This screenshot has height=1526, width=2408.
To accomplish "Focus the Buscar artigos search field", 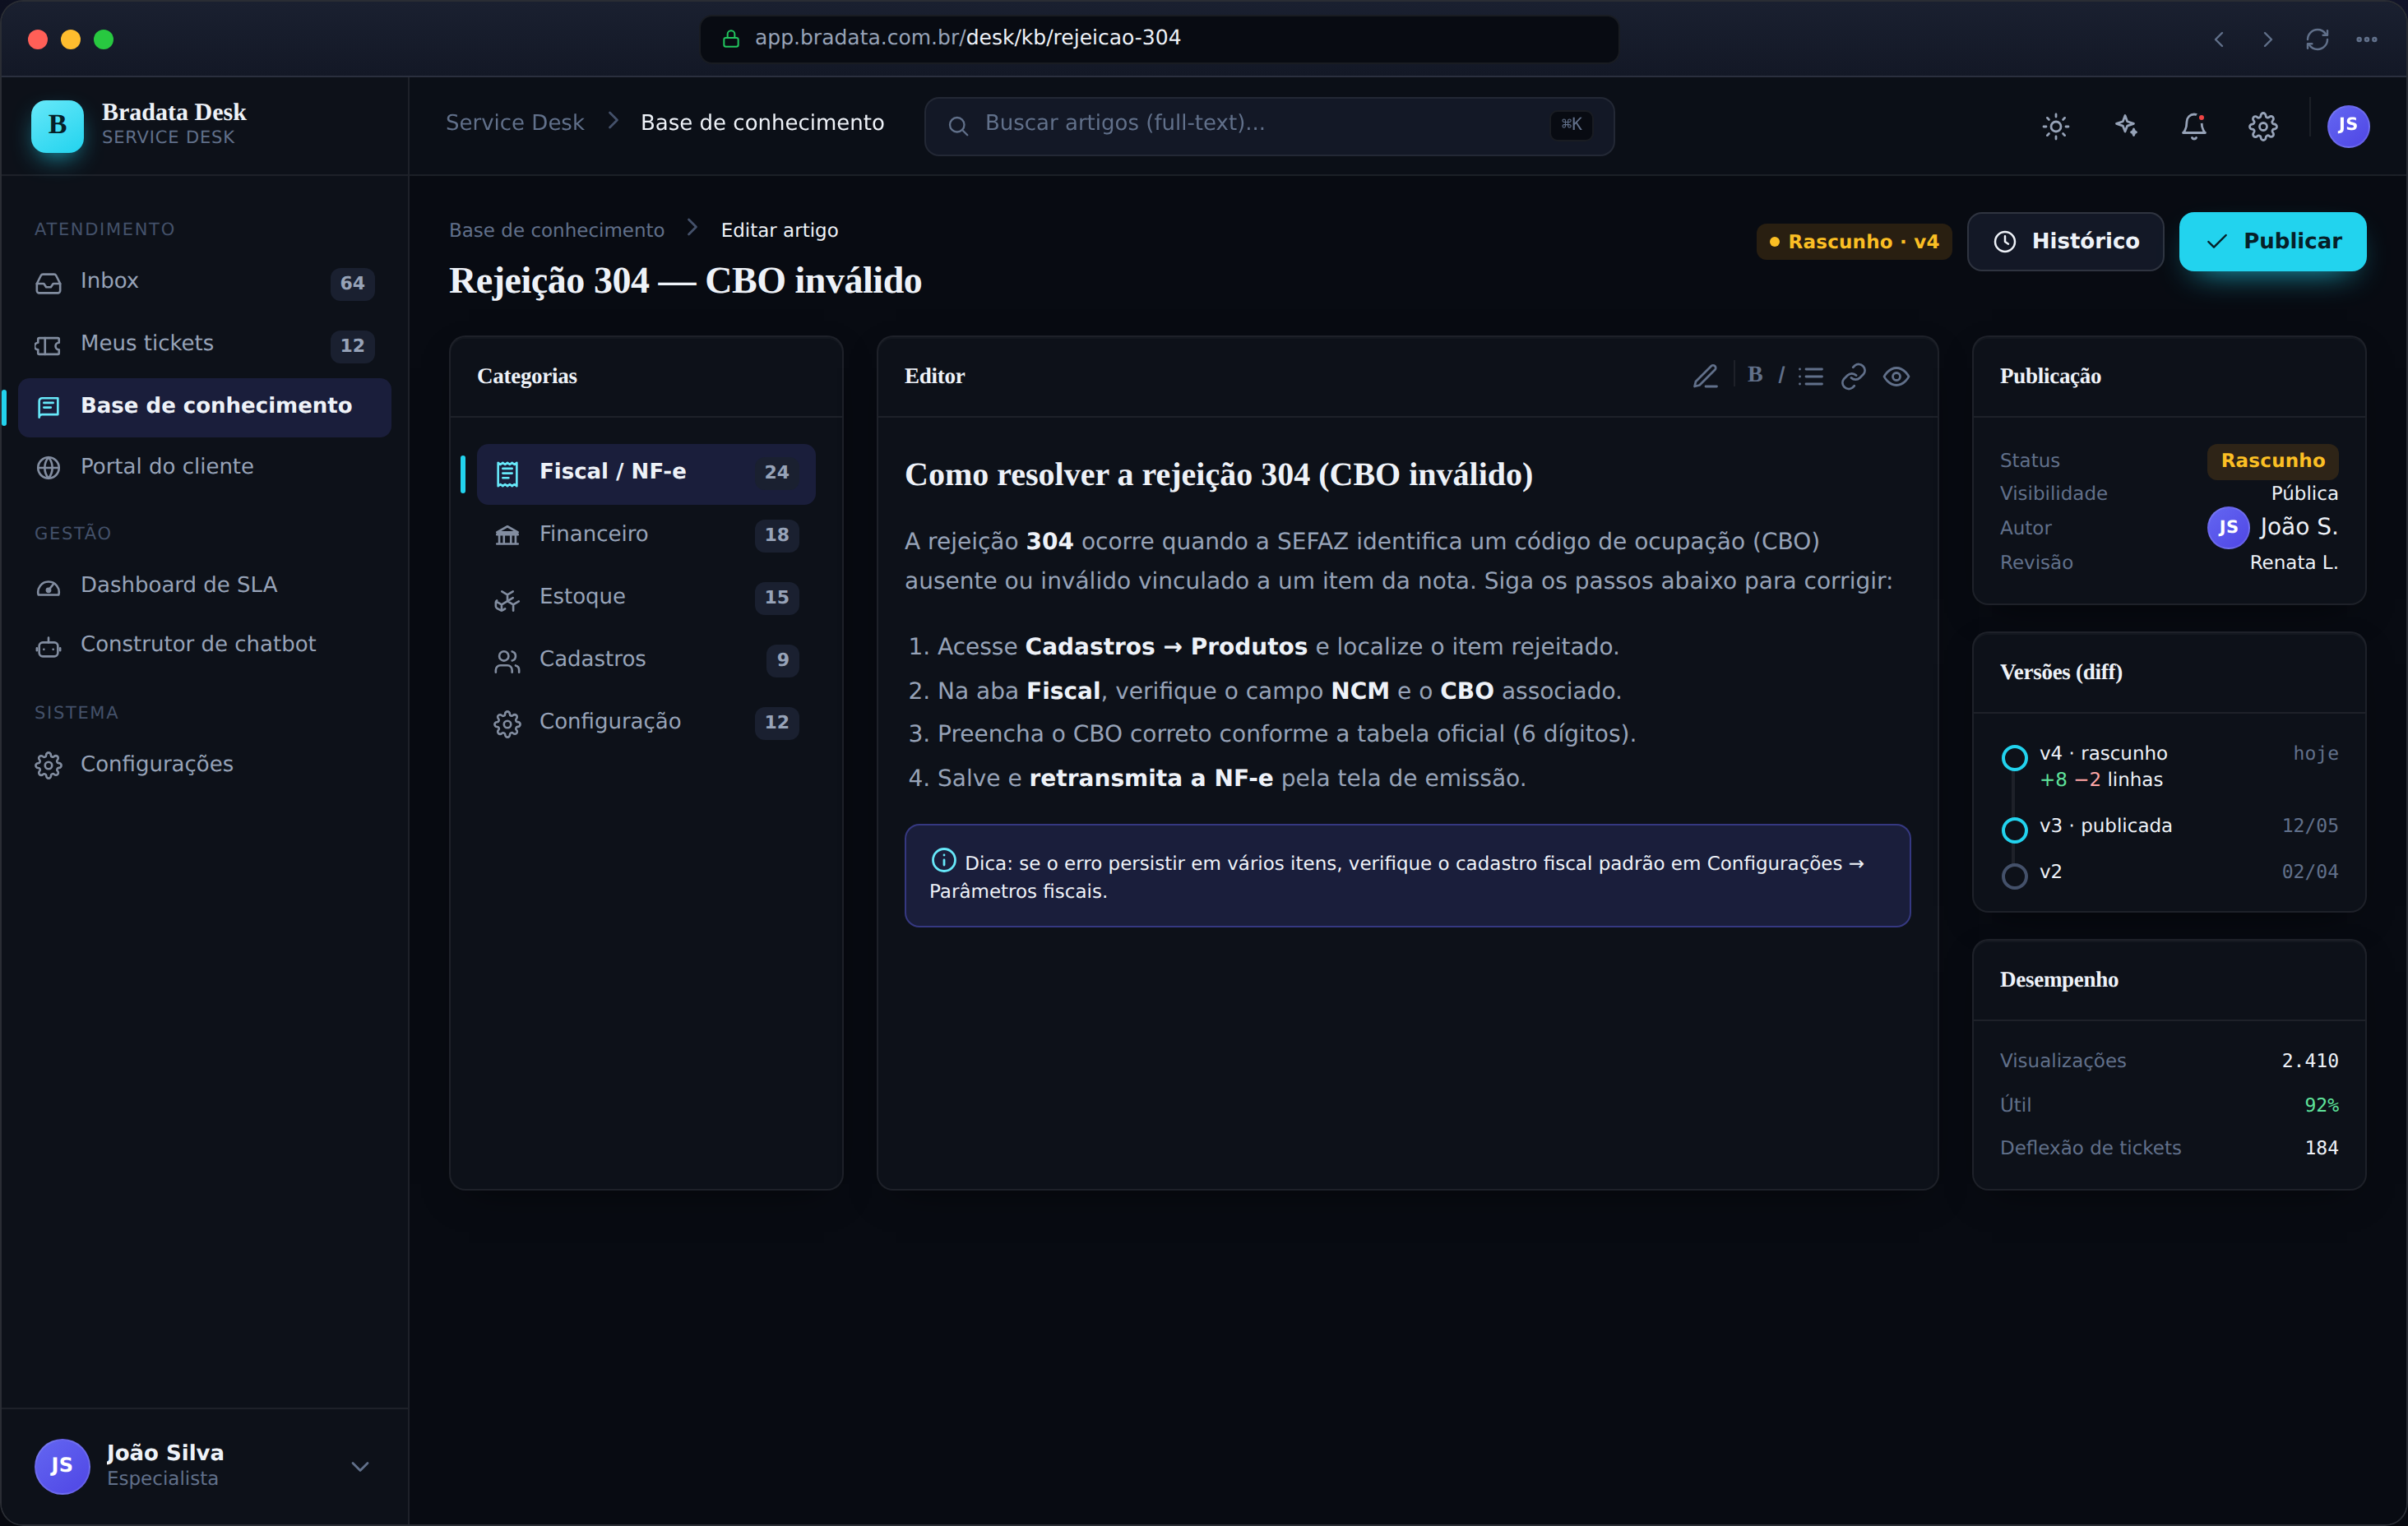I will click(1268, 125).
